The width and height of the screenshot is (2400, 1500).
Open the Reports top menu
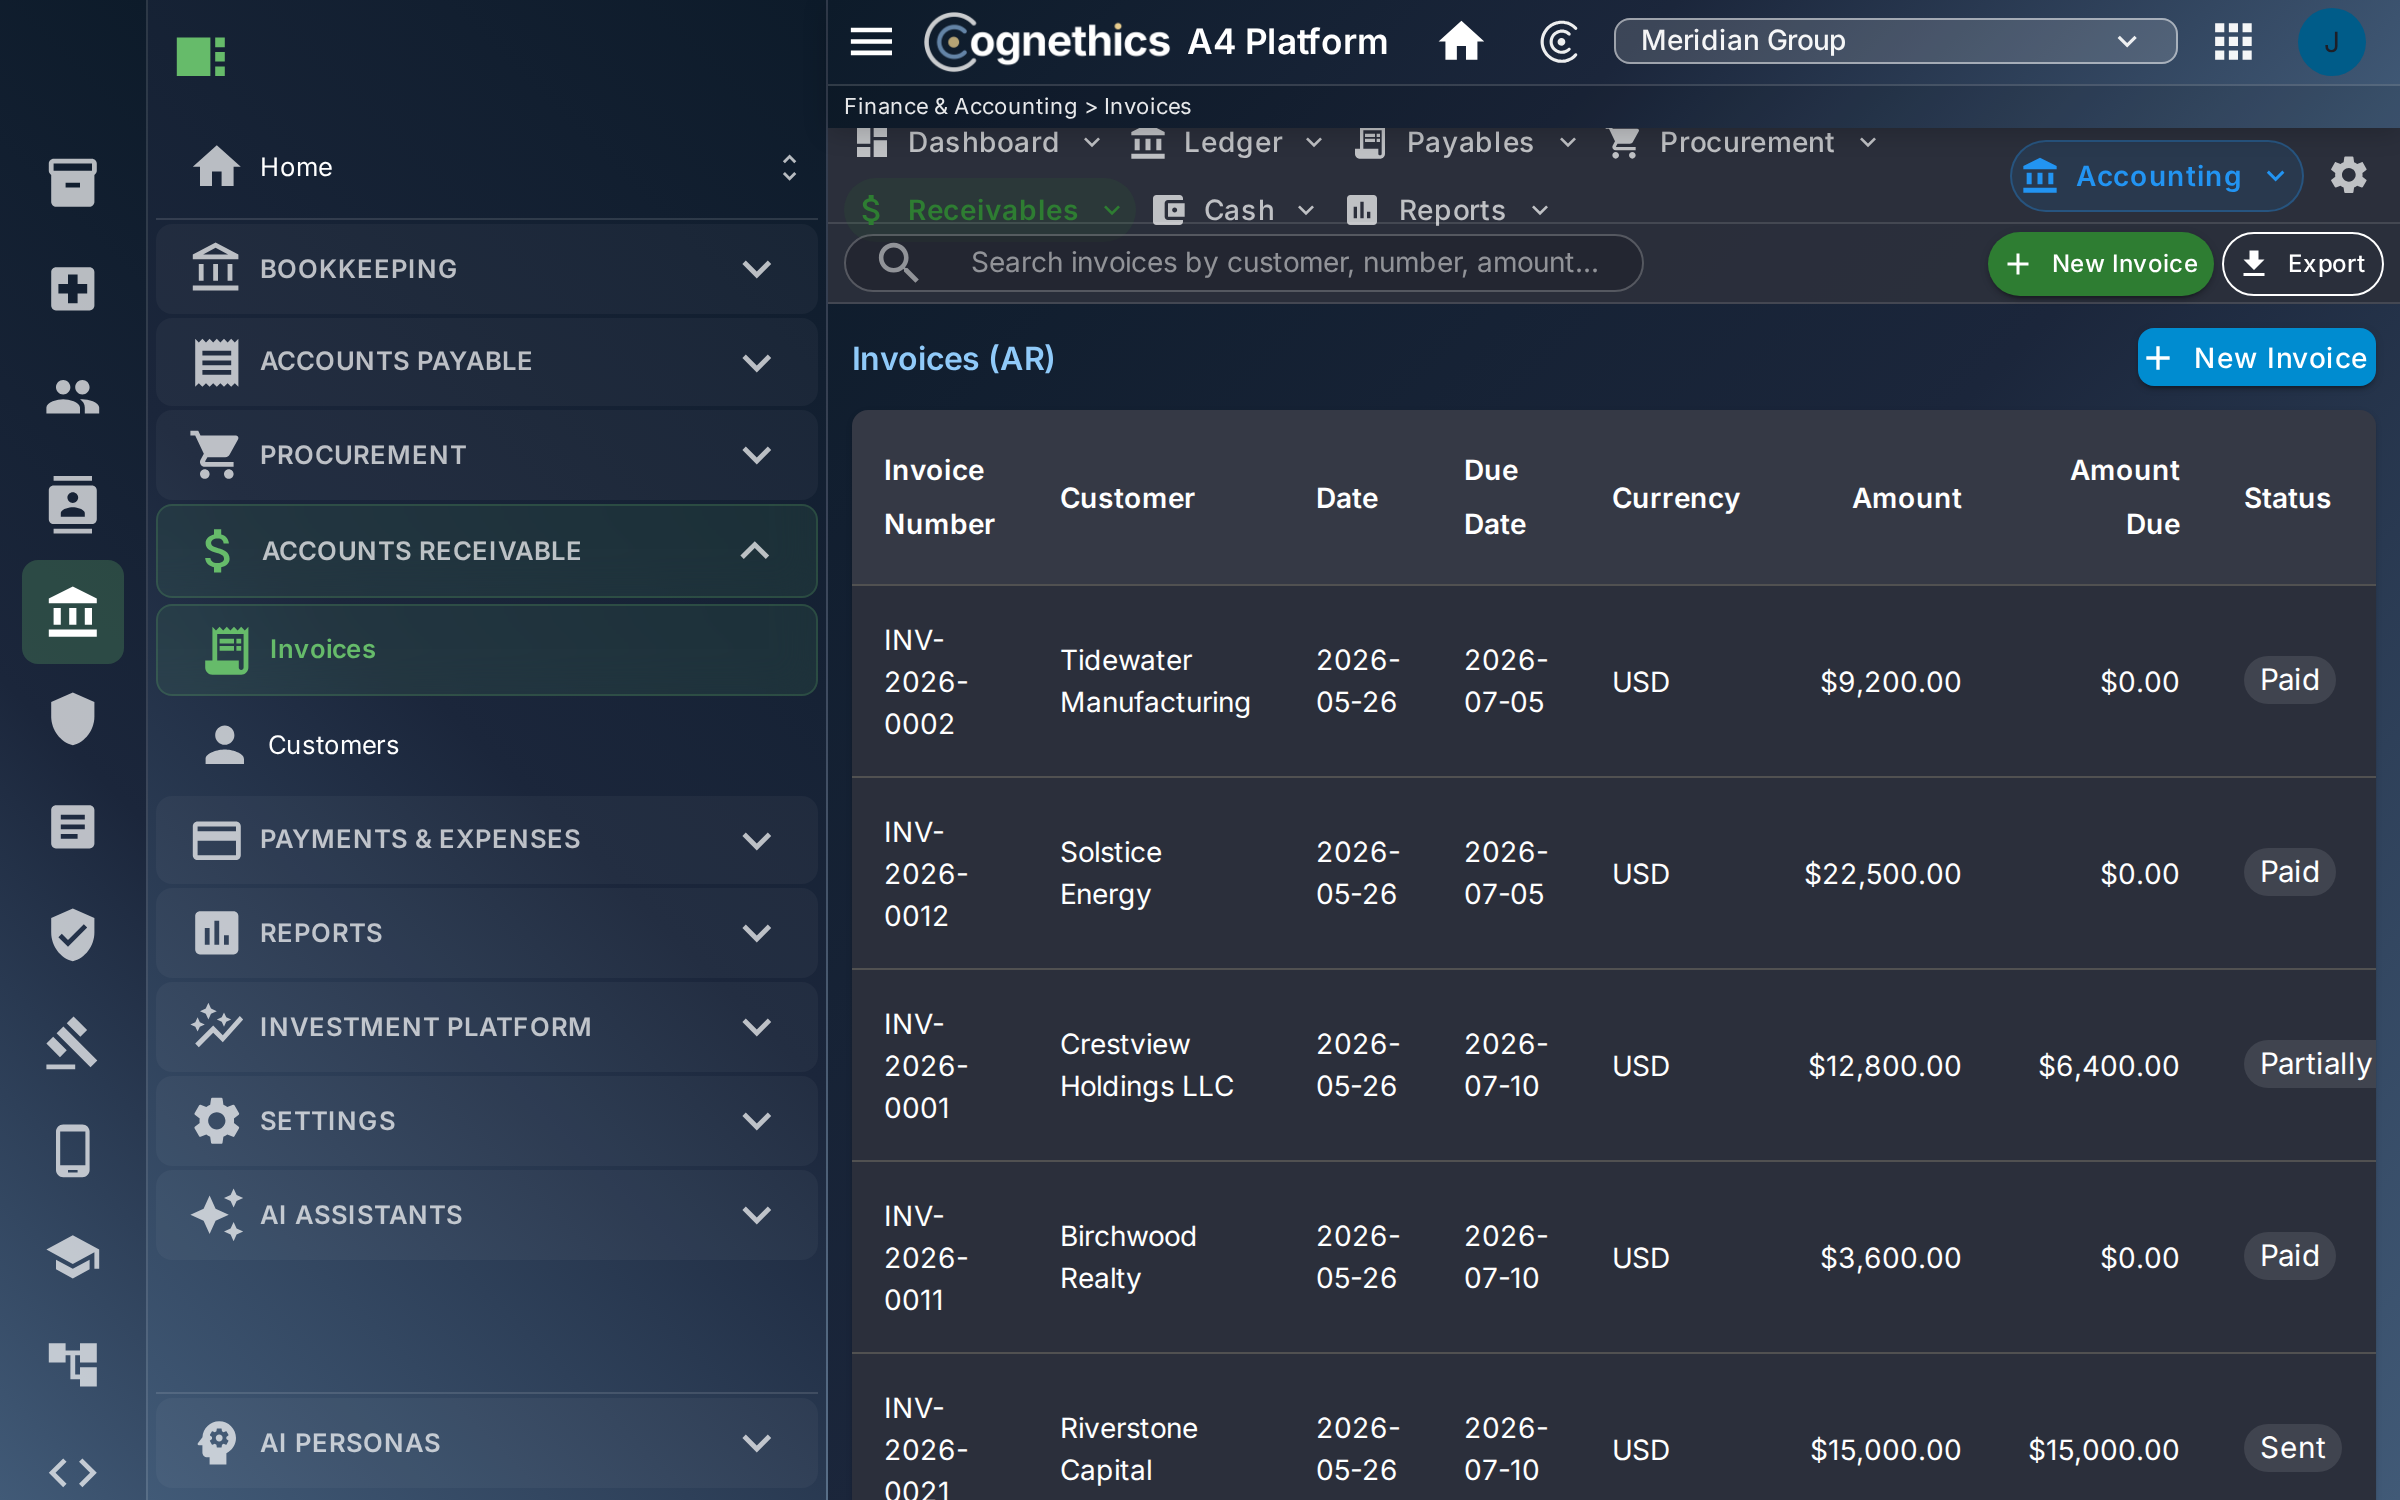point(1449,210)
